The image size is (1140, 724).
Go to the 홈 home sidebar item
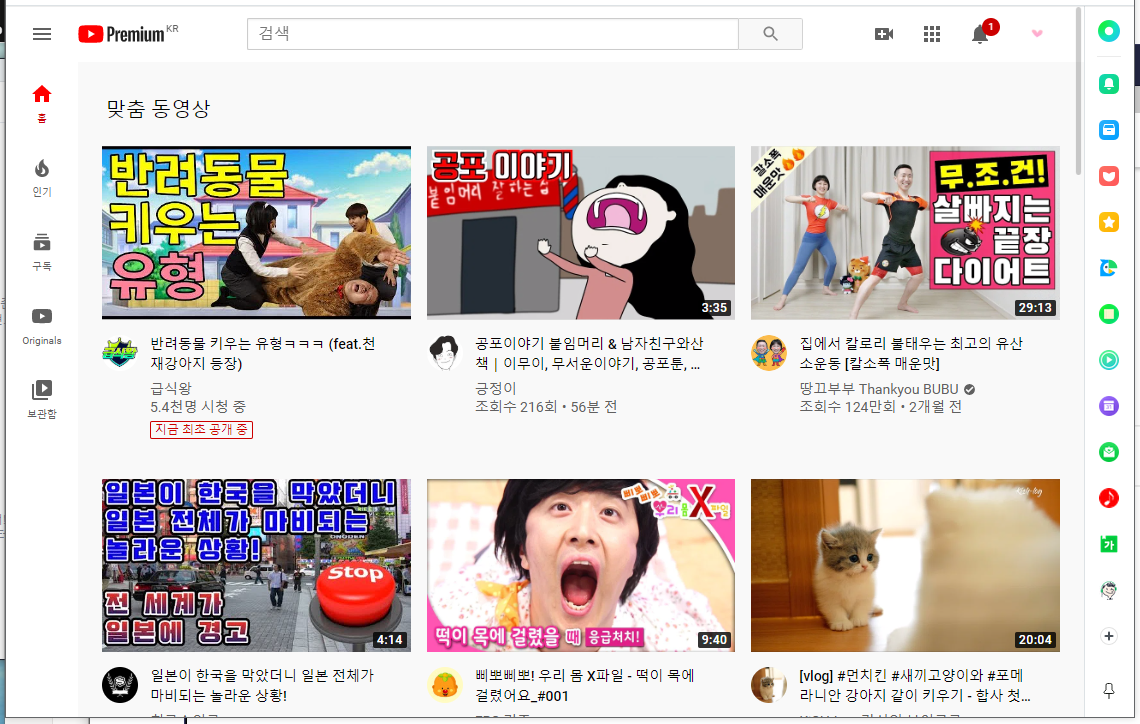tap(42, 104)
